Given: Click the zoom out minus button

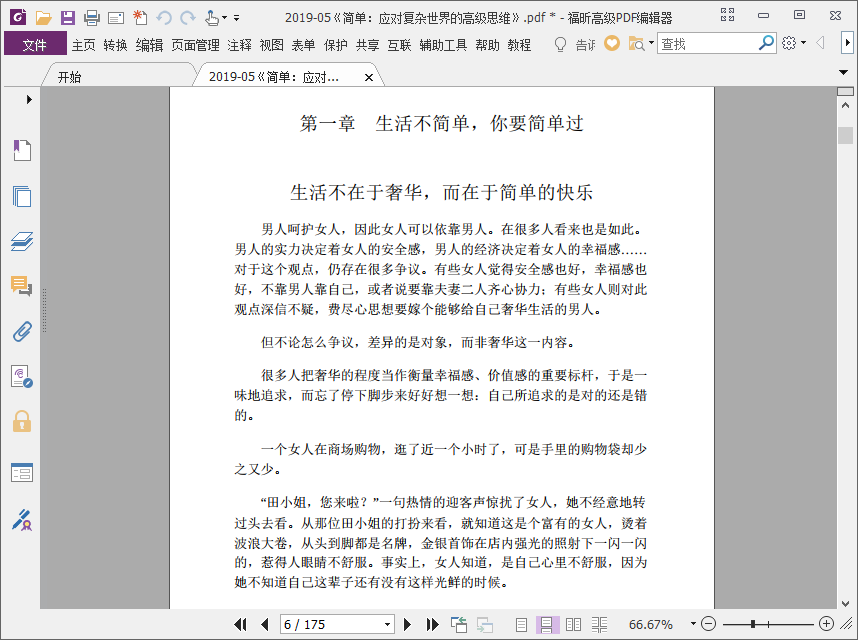Looking at the screenshot, I should 708,624.
